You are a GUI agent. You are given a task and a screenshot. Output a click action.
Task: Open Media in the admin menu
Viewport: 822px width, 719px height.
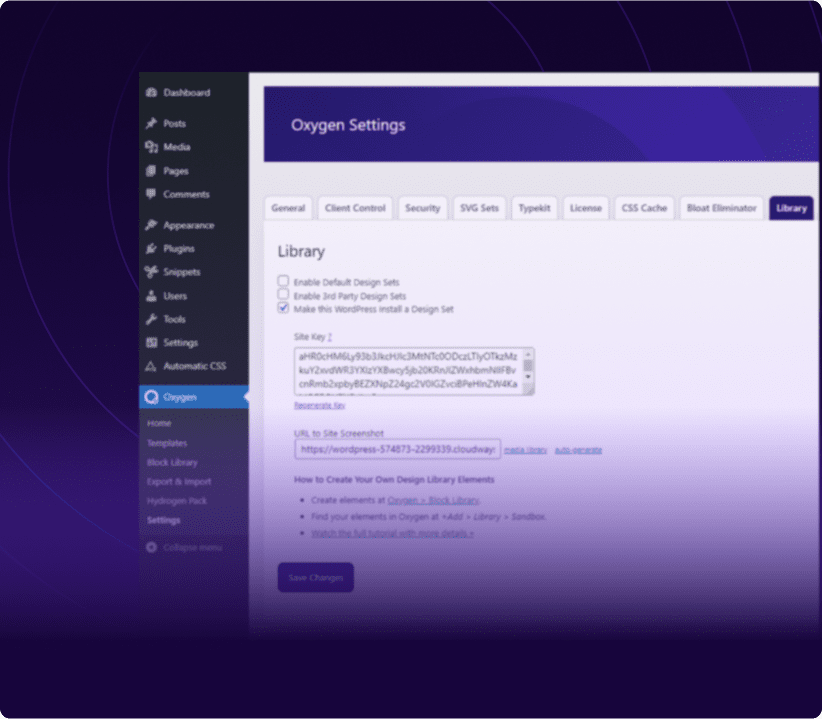177,147
